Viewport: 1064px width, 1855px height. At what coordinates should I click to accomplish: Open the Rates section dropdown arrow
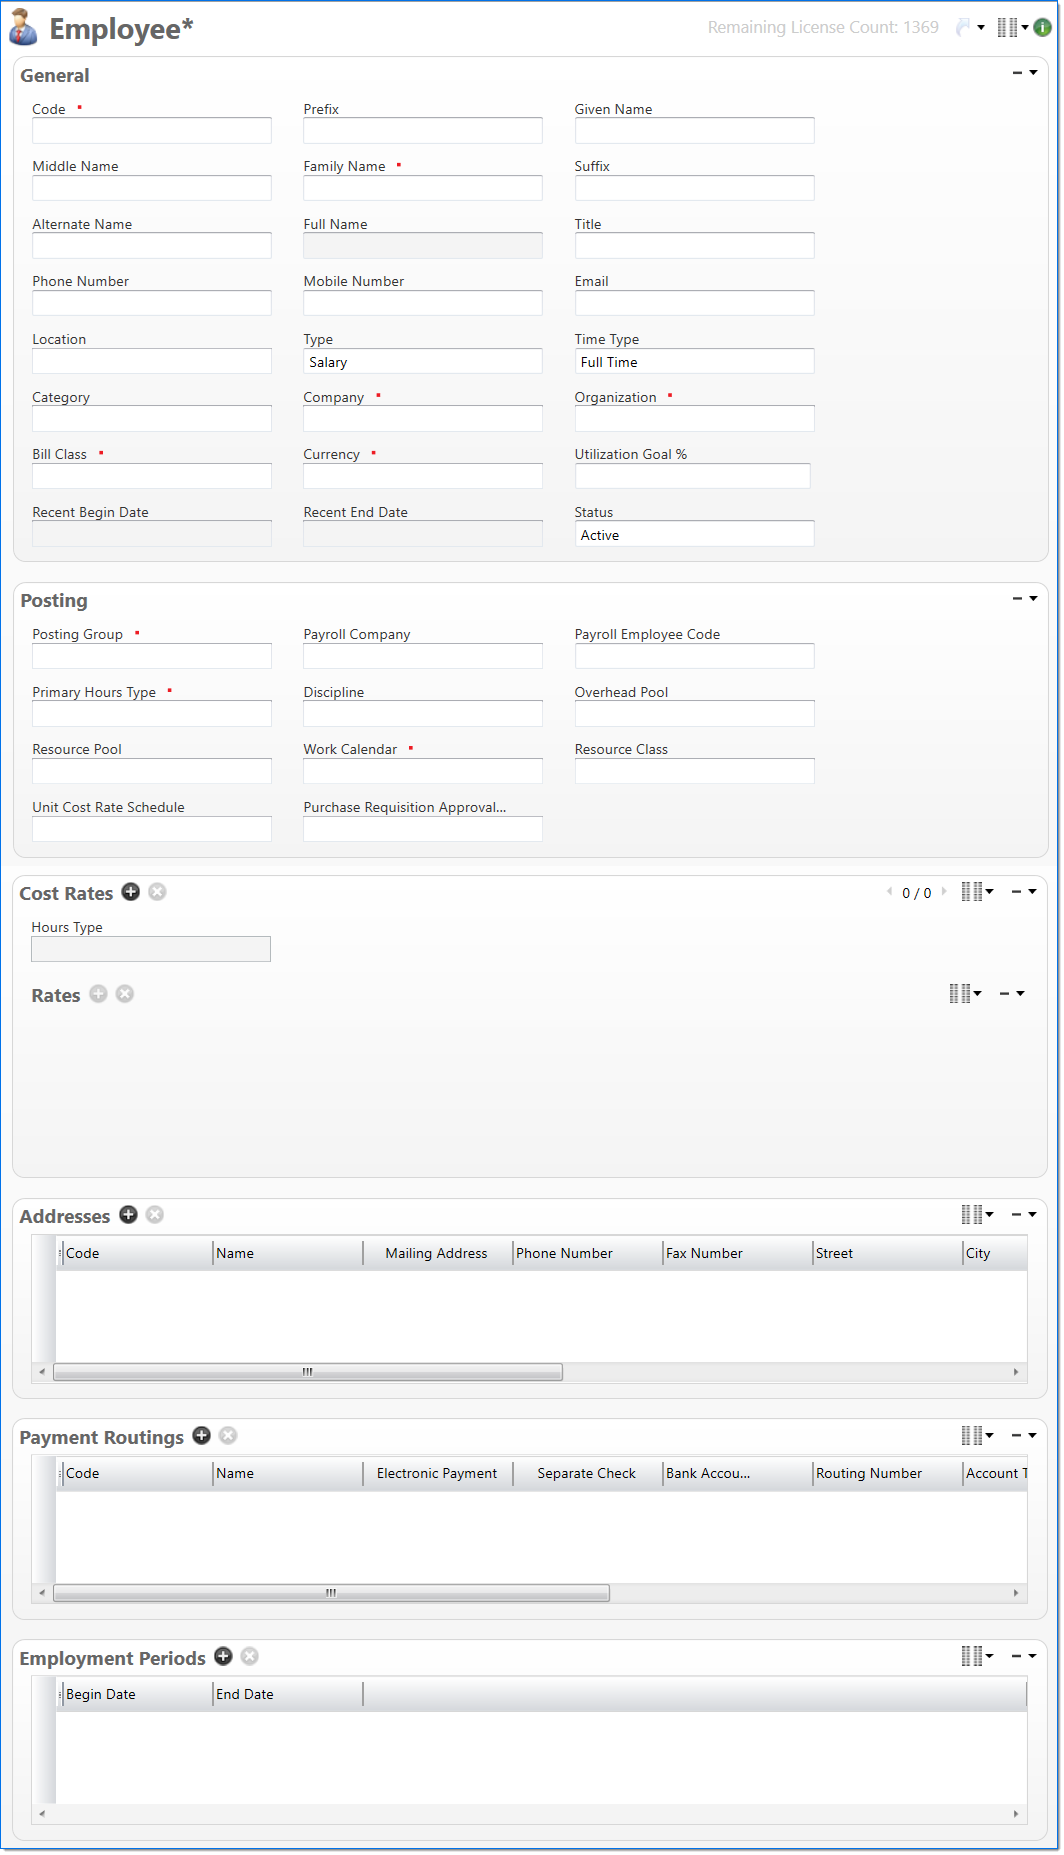[x=1020, y=994]
